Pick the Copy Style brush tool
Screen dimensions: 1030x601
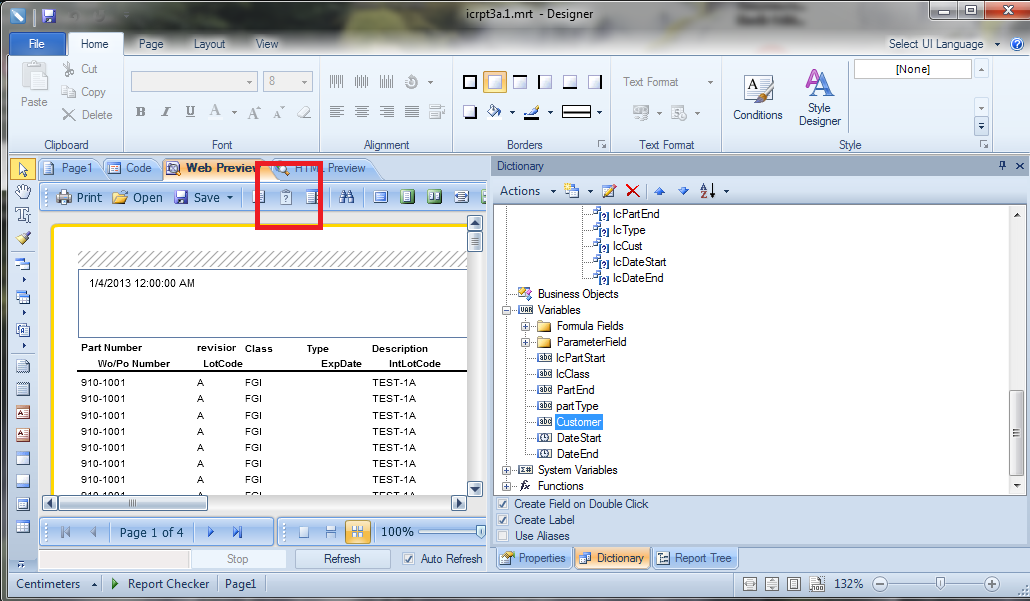pyautogui.click(x=23, y=238)
